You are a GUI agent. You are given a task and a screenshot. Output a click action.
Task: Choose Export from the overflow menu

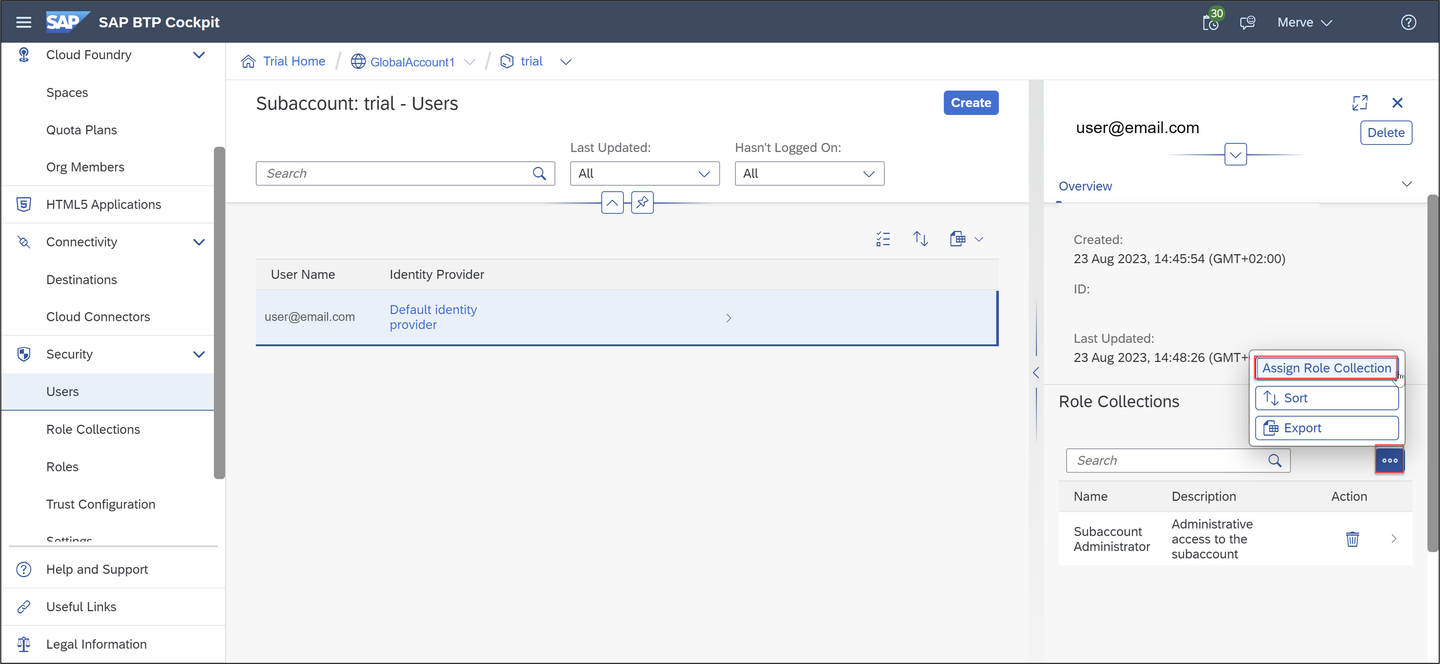[x=1326, y=428]
